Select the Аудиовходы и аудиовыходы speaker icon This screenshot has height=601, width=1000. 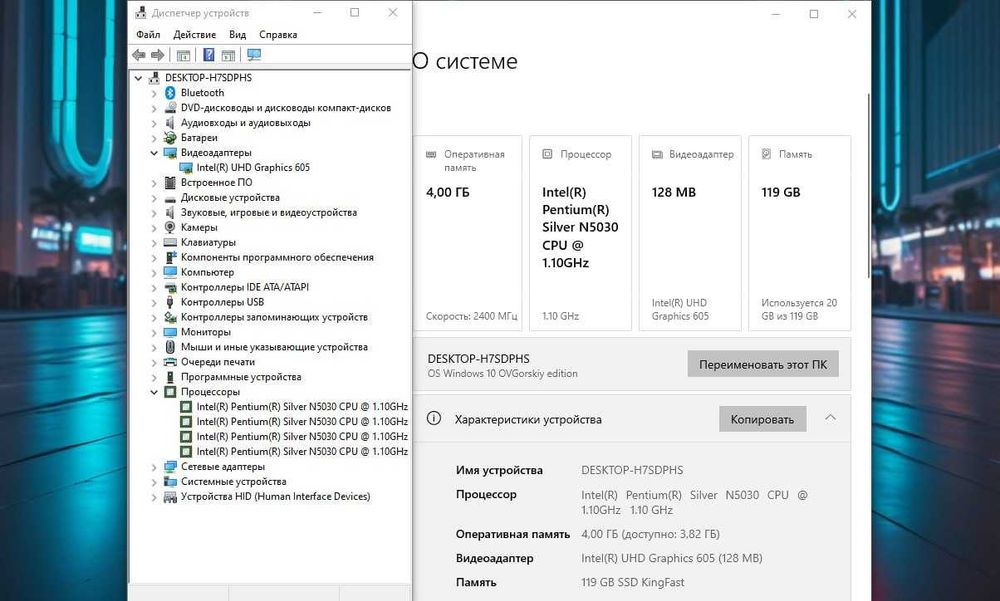pyautogui.click(x=170, y=122)
